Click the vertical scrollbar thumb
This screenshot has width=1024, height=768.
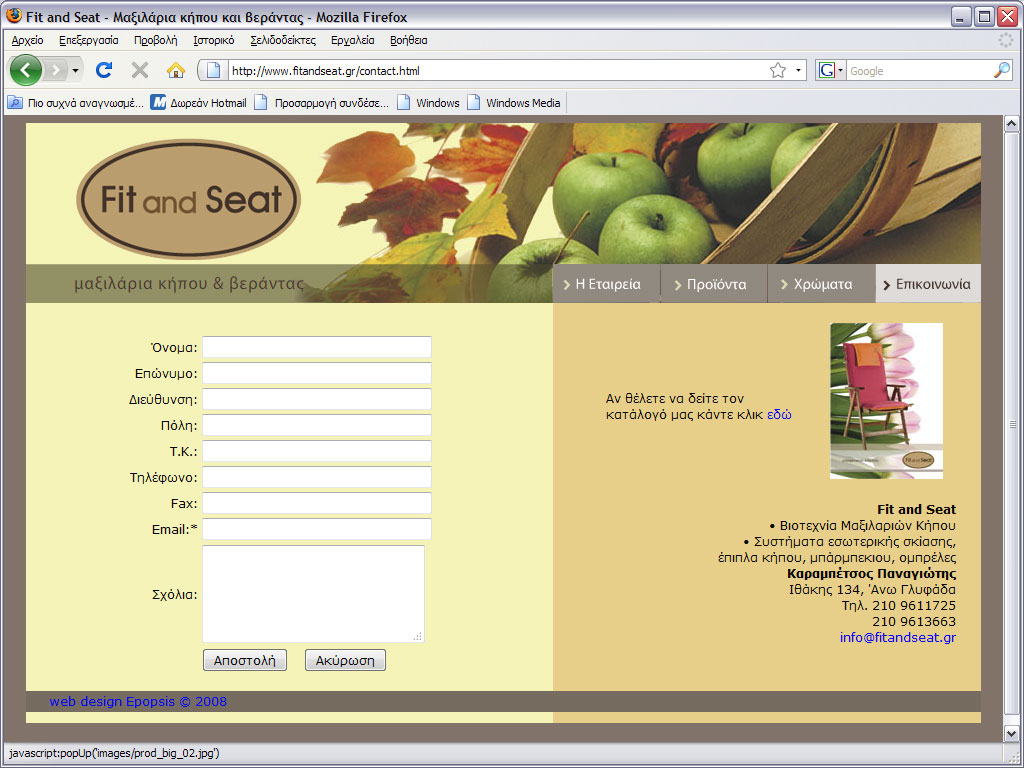click(x=1012, y=424)
